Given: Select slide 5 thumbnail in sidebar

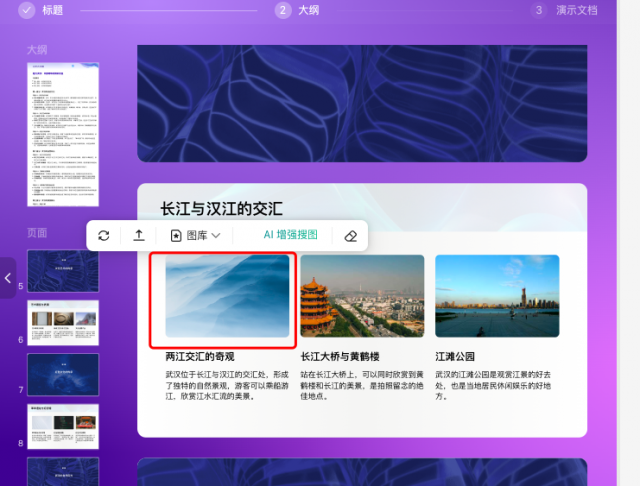Looking at the screenshot, I should pyautogui.click(x=63, y=270).
